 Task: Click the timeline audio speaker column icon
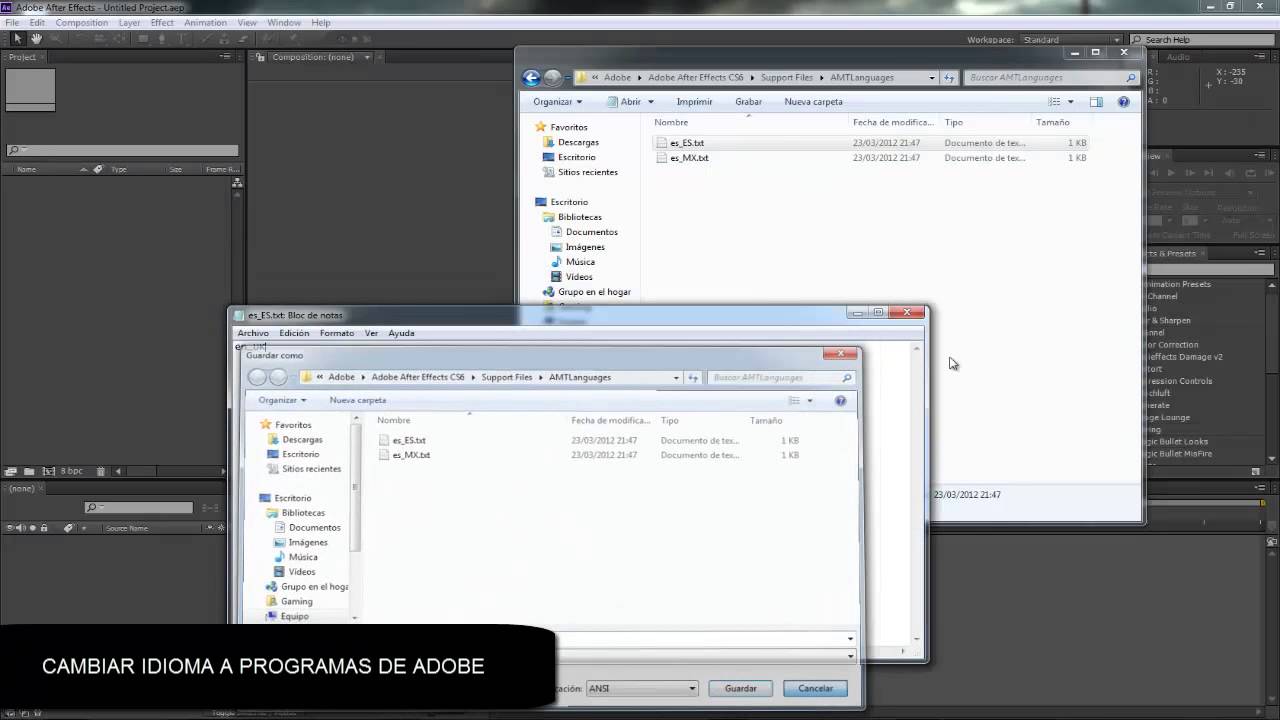click(21, 528)
